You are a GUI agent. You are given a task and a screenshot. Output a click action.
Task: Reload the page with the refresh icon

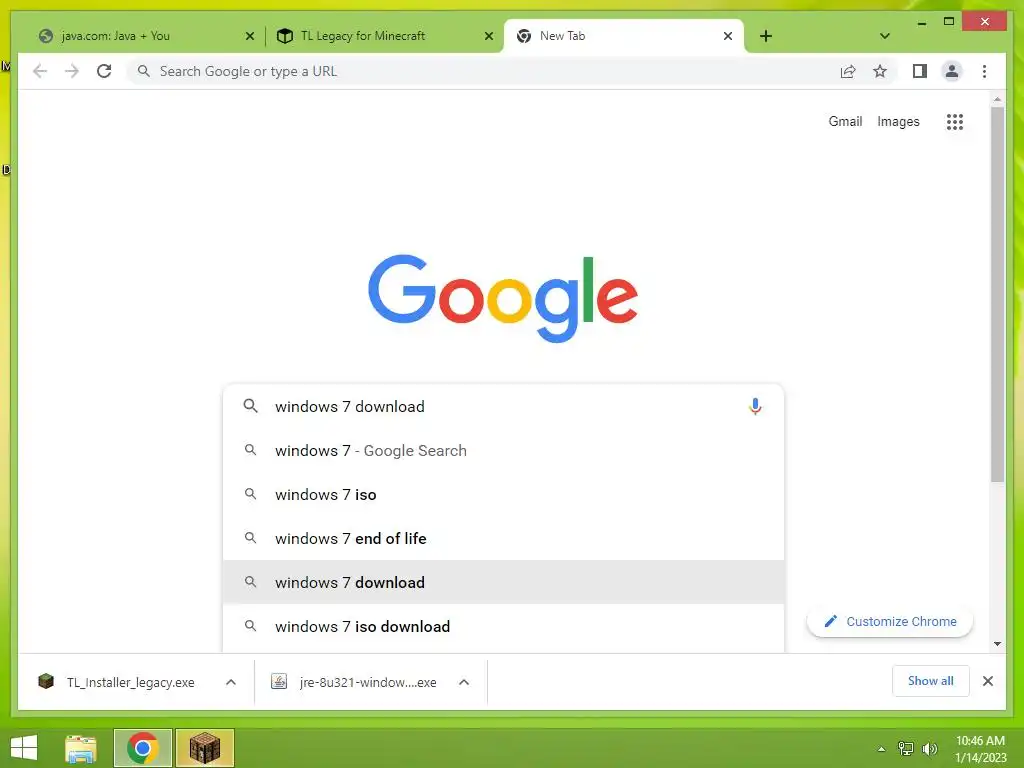tap(104, 71)
